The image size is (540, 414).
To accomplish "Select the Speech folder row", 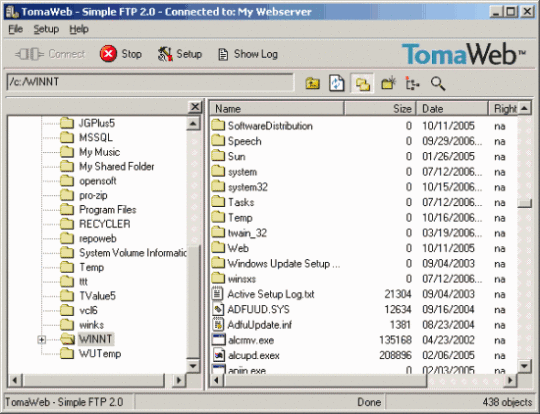I will (x=364, y=142).
